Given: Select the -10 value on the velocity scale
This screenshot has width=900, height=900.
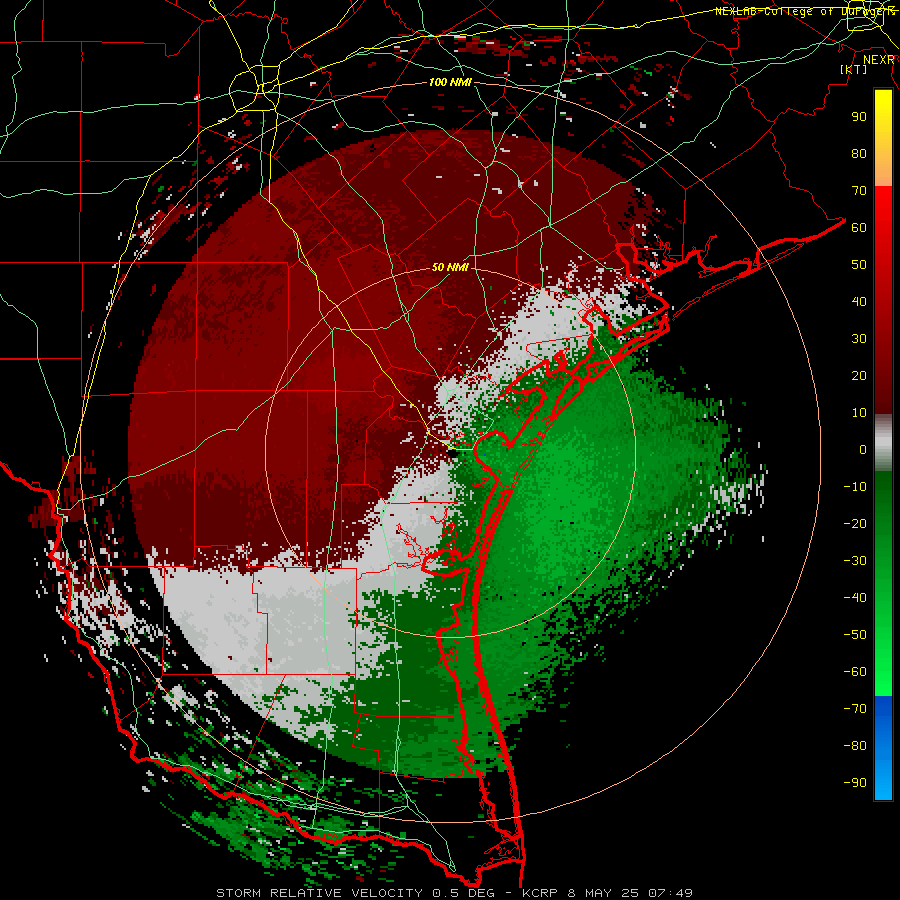Looking at the screenshot, I should pos(855,487).
